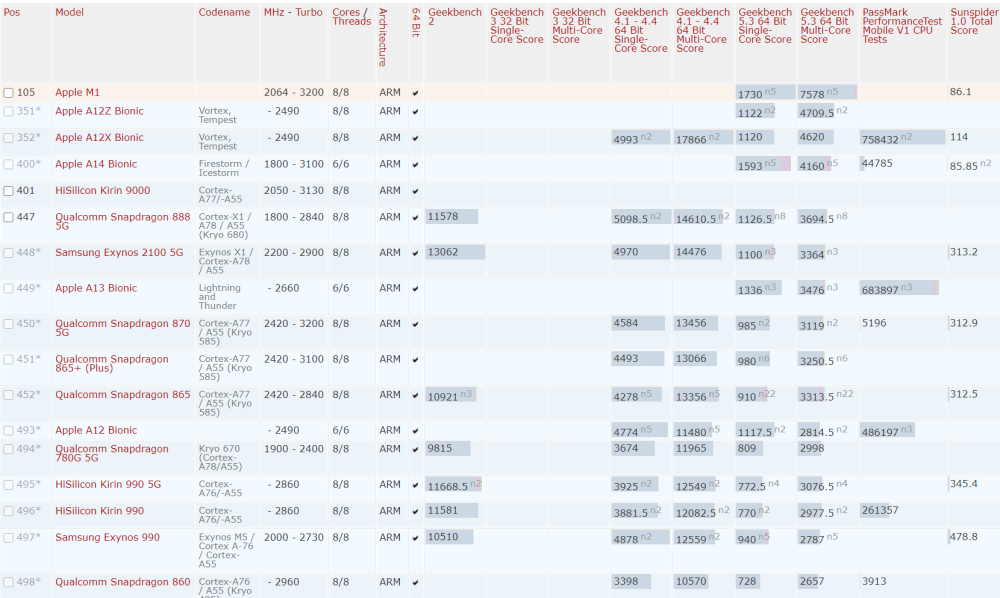
Task: Sort by Sunspider 1.0 Total Score header
Action: [x=974, y=21]
